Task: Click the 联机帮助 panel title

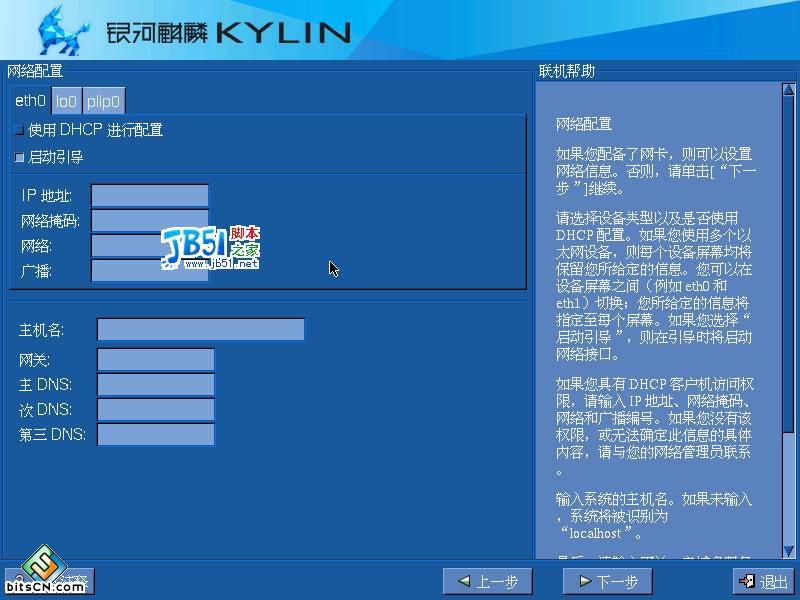Action: pyautogui.click(x=567, y=71)
